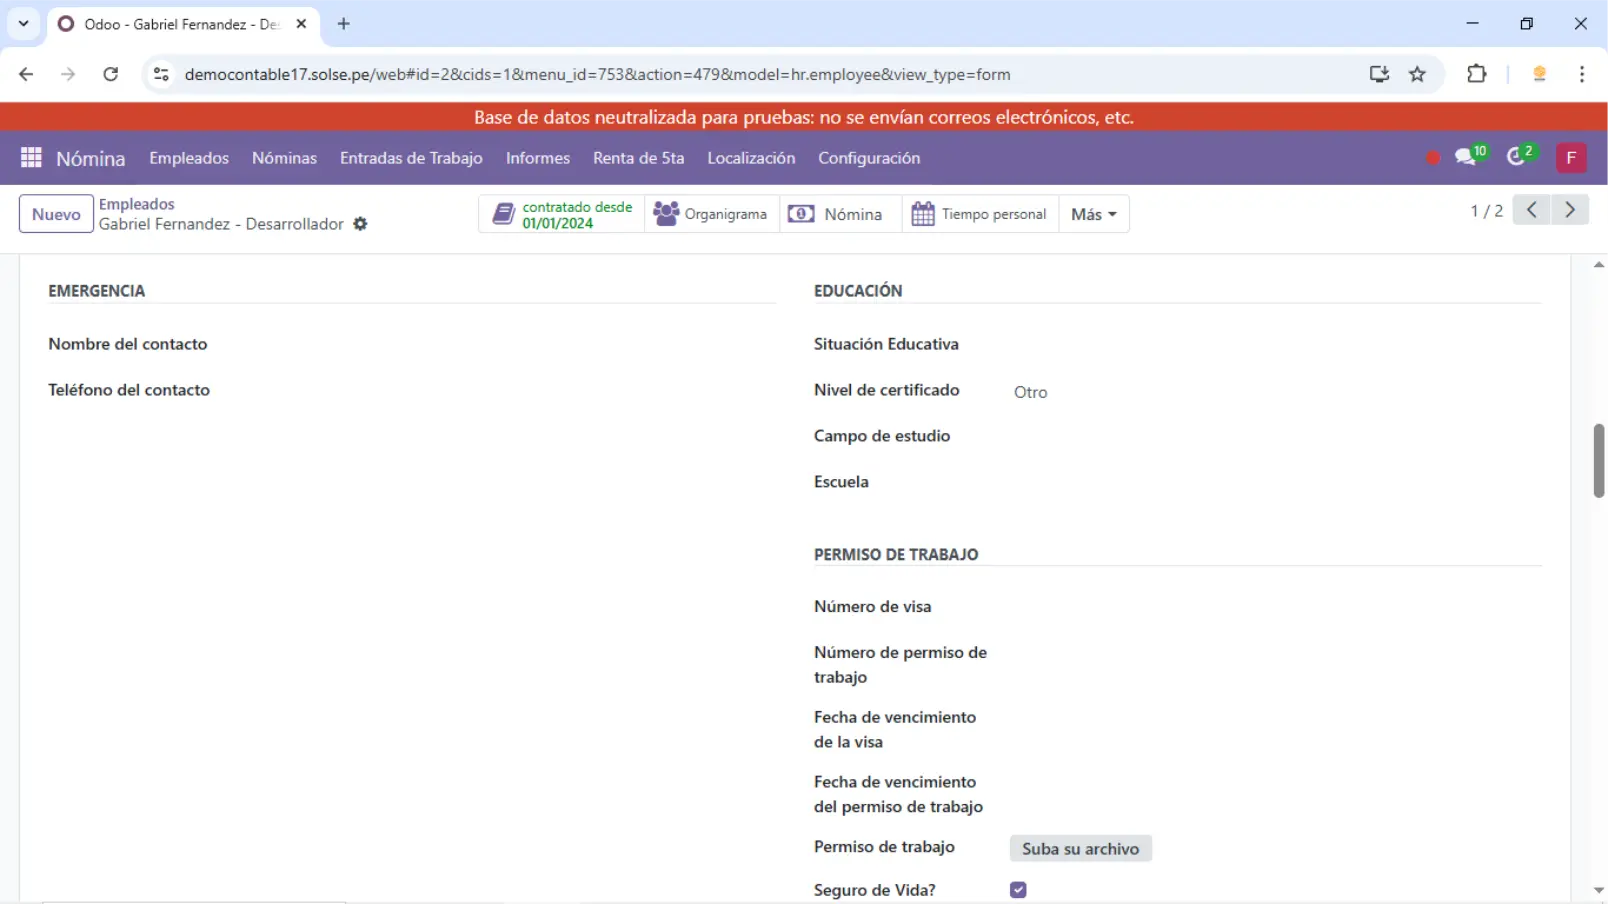Open the Configuración menu dropdown
The image size is (1608, 904).
click(868, 158)
